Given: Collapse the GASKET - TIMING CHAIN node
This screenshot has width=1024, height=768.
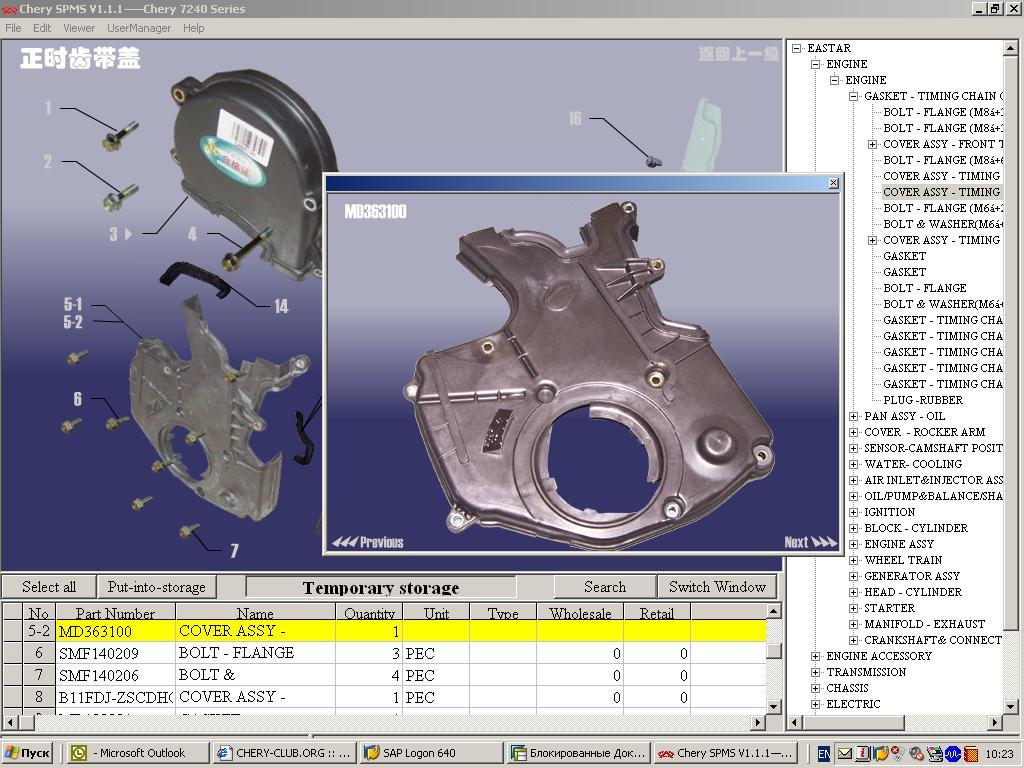Looking at the screenshot, I should coord(853,97).
